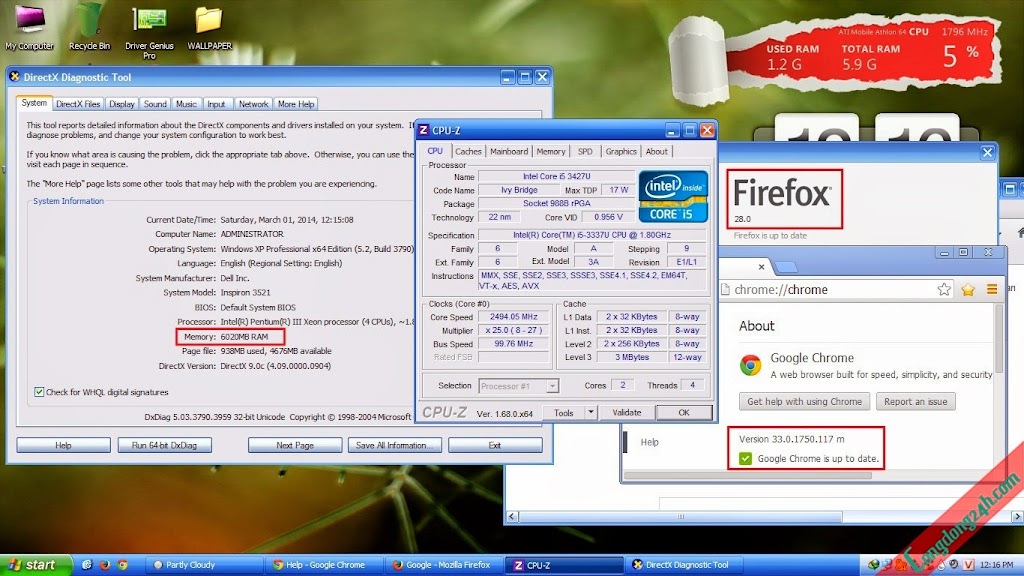Open the Sound tab in DxDiag

click(x=155, y=104)
